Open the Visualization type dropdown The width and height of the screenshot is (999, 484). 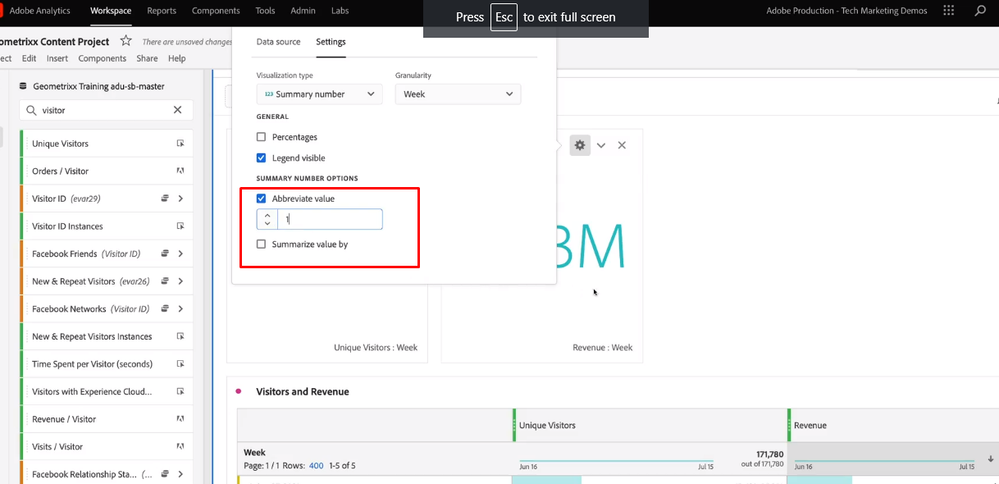(x=318, y=94)
